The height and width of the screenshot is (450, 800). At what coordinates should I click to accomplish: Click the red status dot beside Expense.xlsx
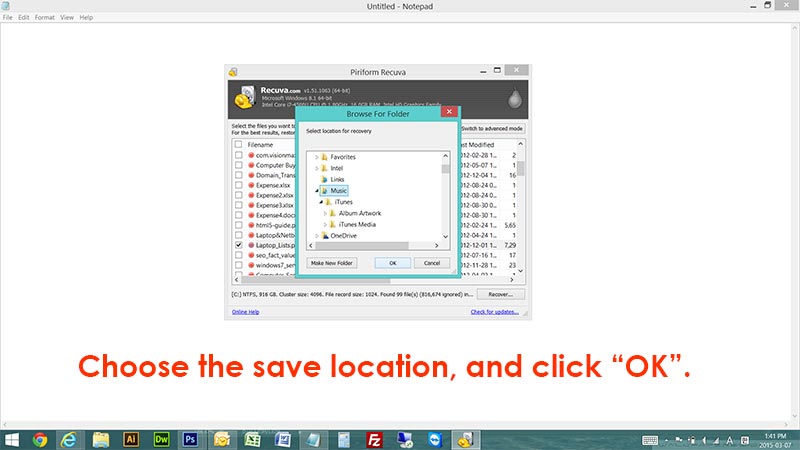pyautogui.click(x=251, y=185)
